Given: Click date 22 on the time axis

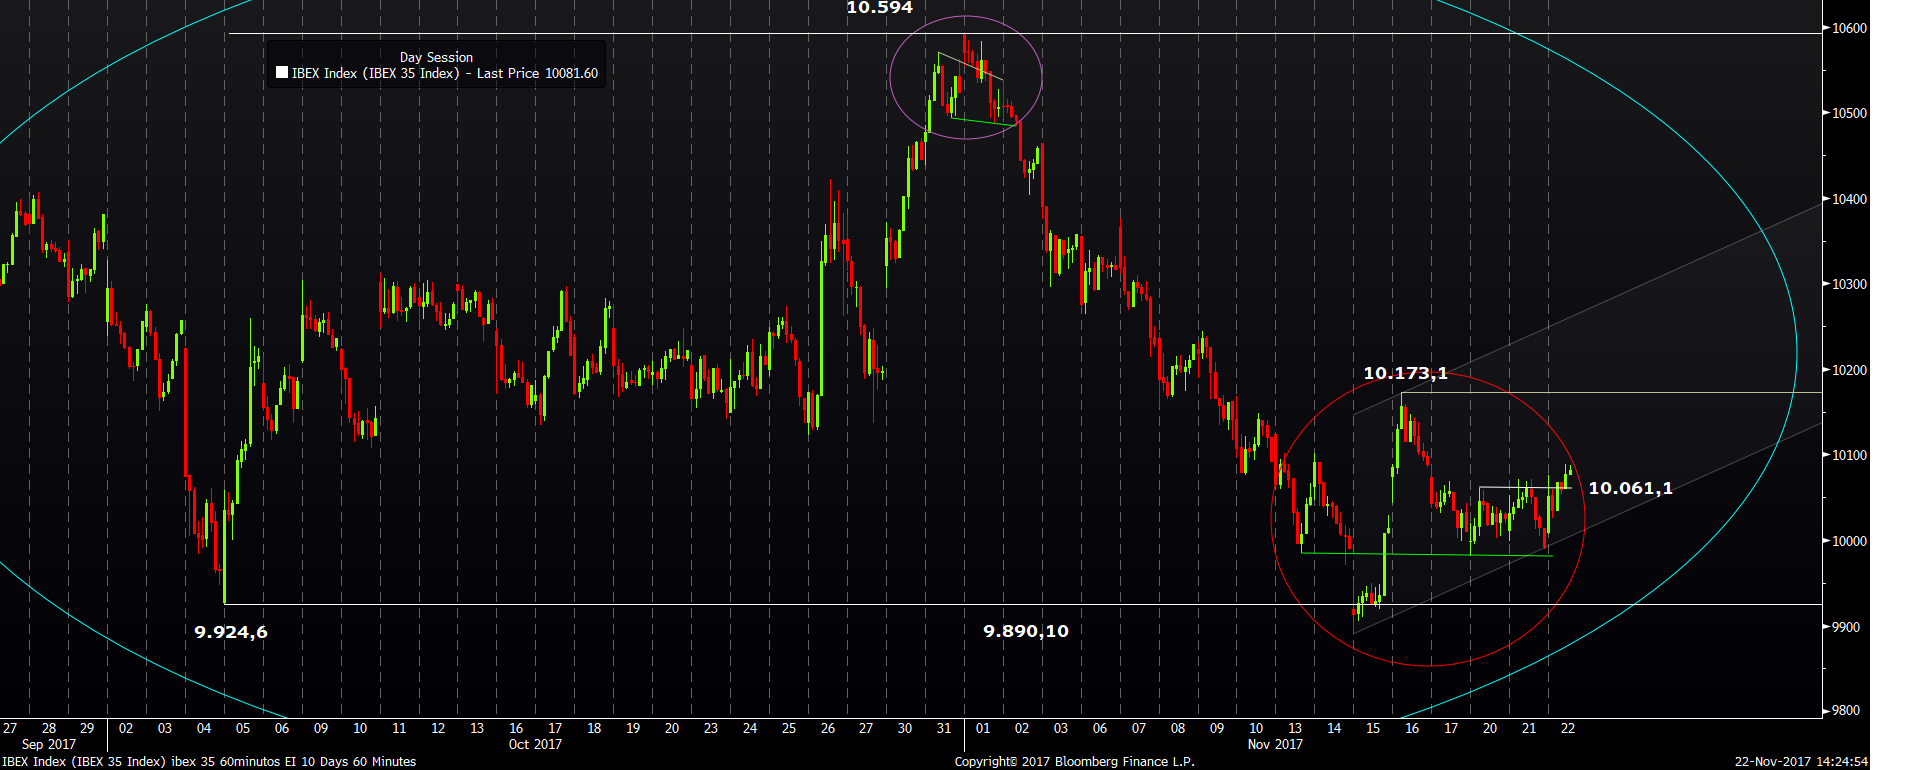Looking at the screenshot, I should pos(1568,728).
